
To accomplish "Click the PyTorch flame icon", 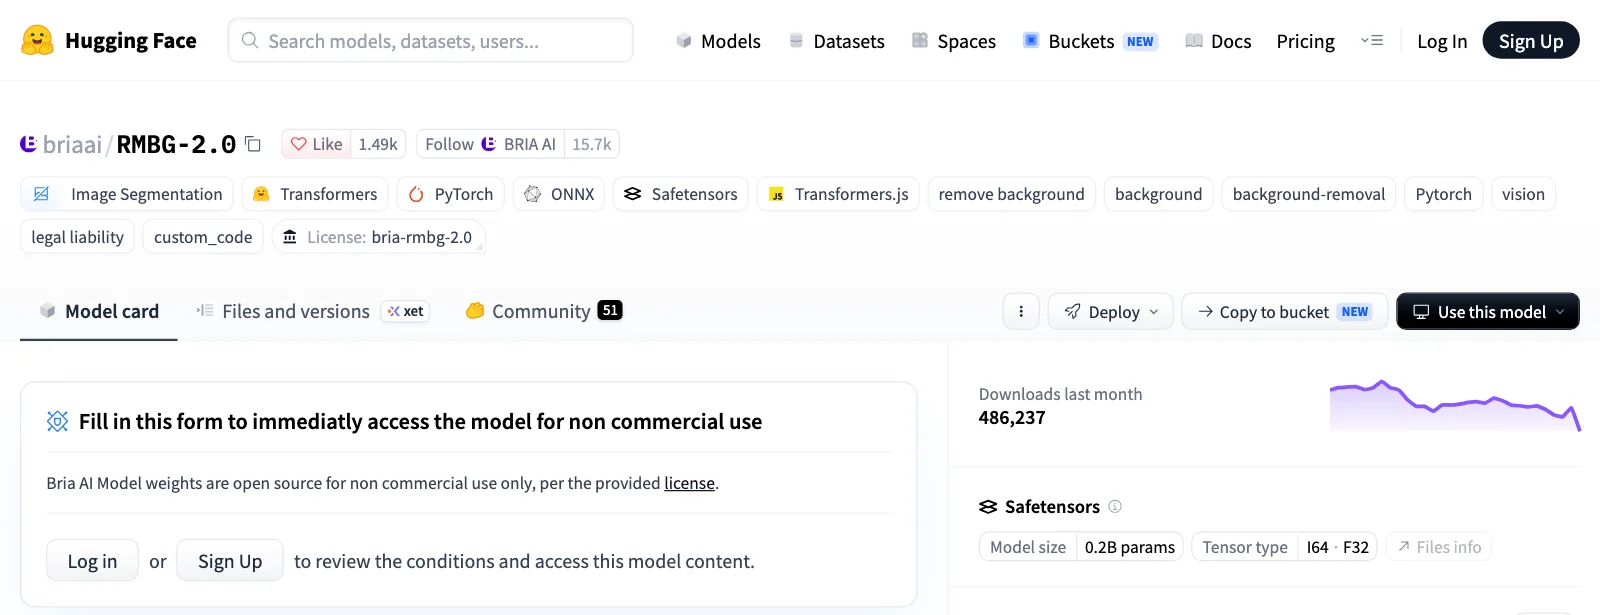I will [x=416, y=194].
